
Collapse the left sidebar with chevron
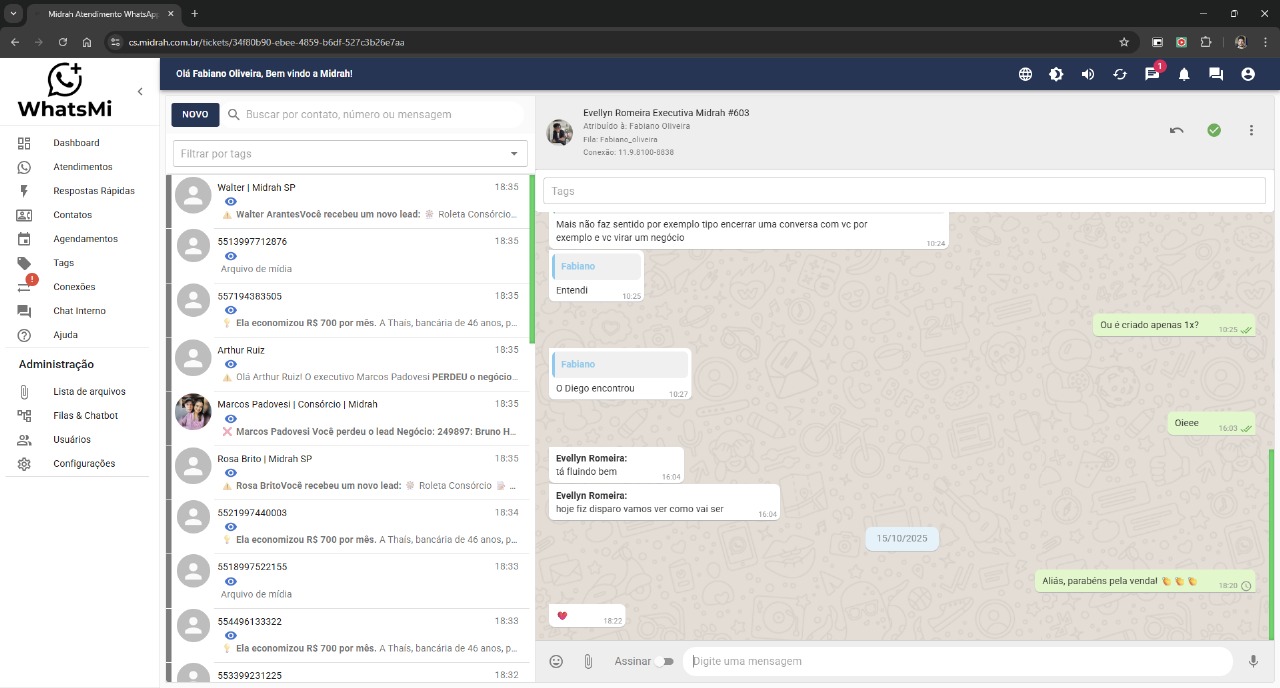(140, 92)
